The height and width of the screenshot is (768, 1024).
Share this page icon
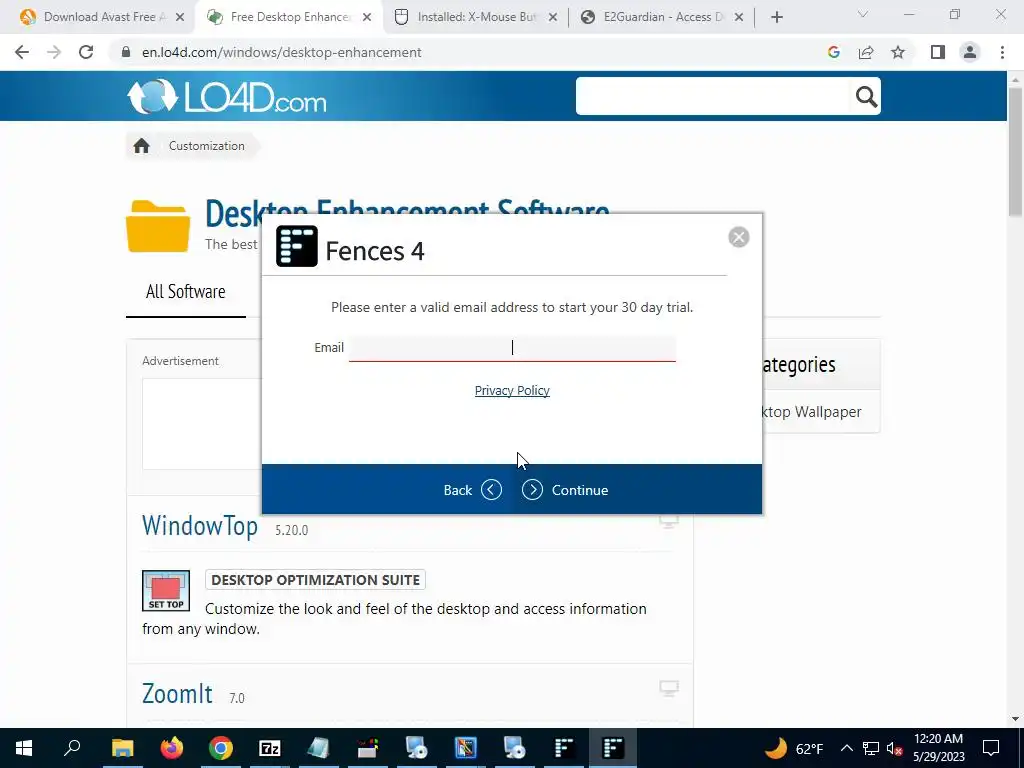coord(866,52)
